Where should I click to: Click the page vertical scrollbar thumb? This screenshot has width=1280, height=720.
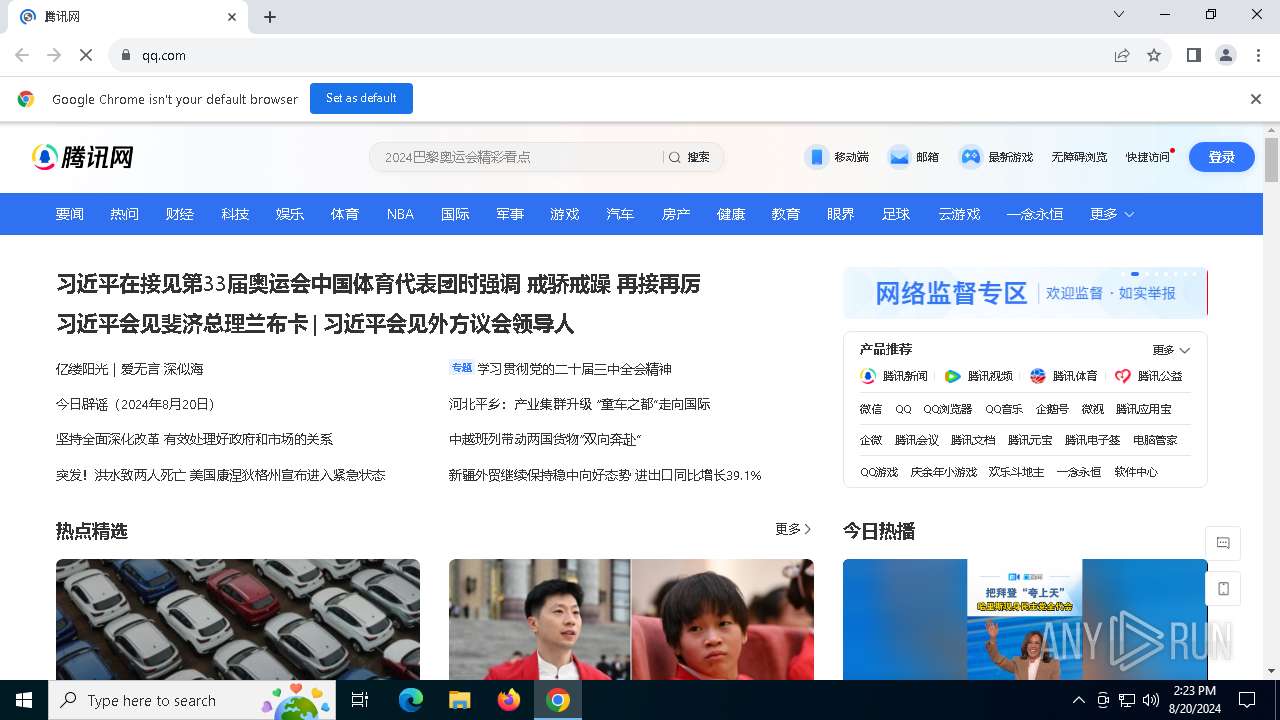click(x=1272, y=160)
